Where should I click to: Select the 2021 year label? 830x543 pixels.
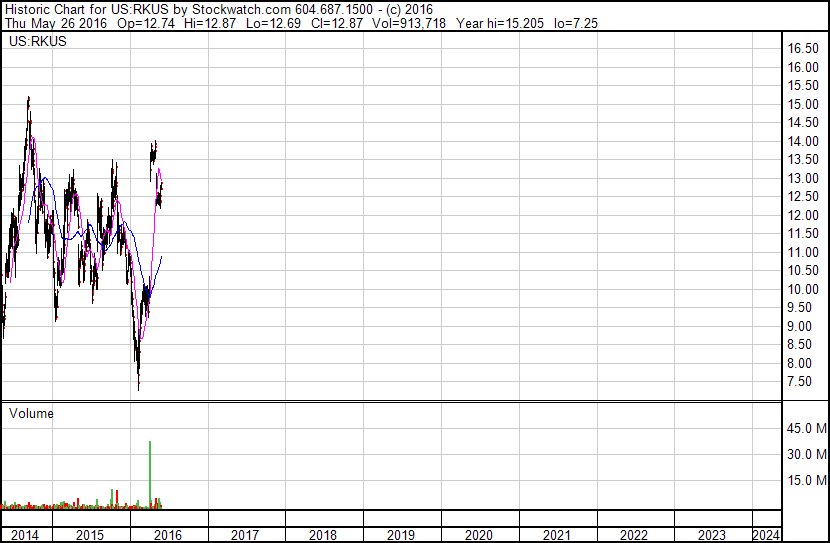[556, 535]
